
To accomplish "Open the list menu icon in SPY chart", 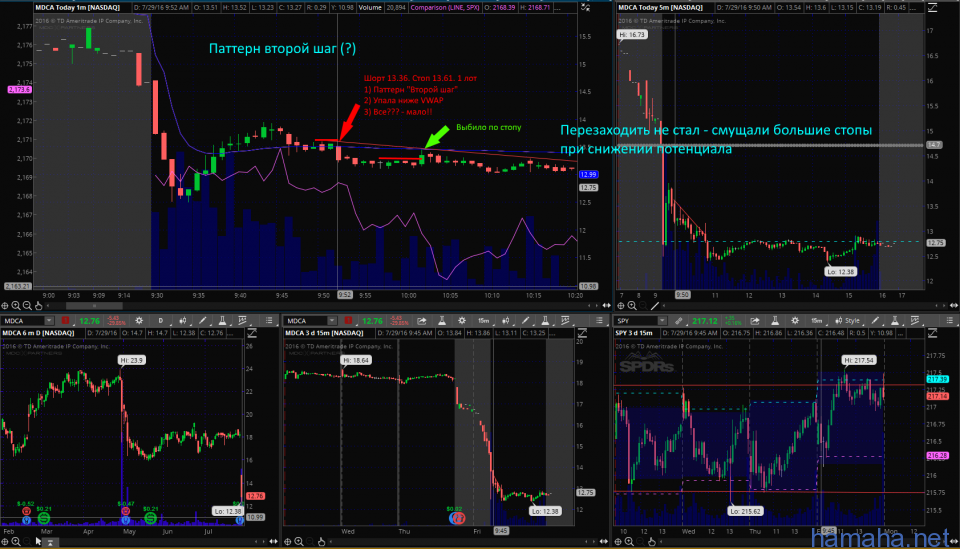I will click(x=950, y=321).
